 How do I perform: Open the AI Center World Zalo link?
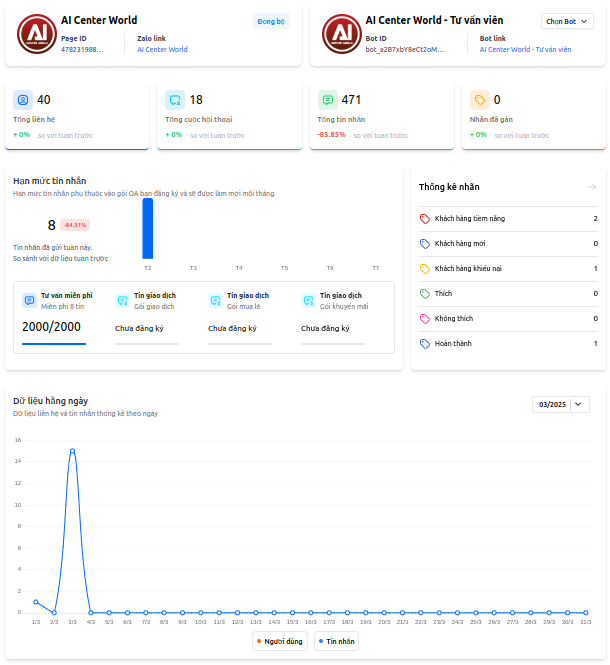162,49
